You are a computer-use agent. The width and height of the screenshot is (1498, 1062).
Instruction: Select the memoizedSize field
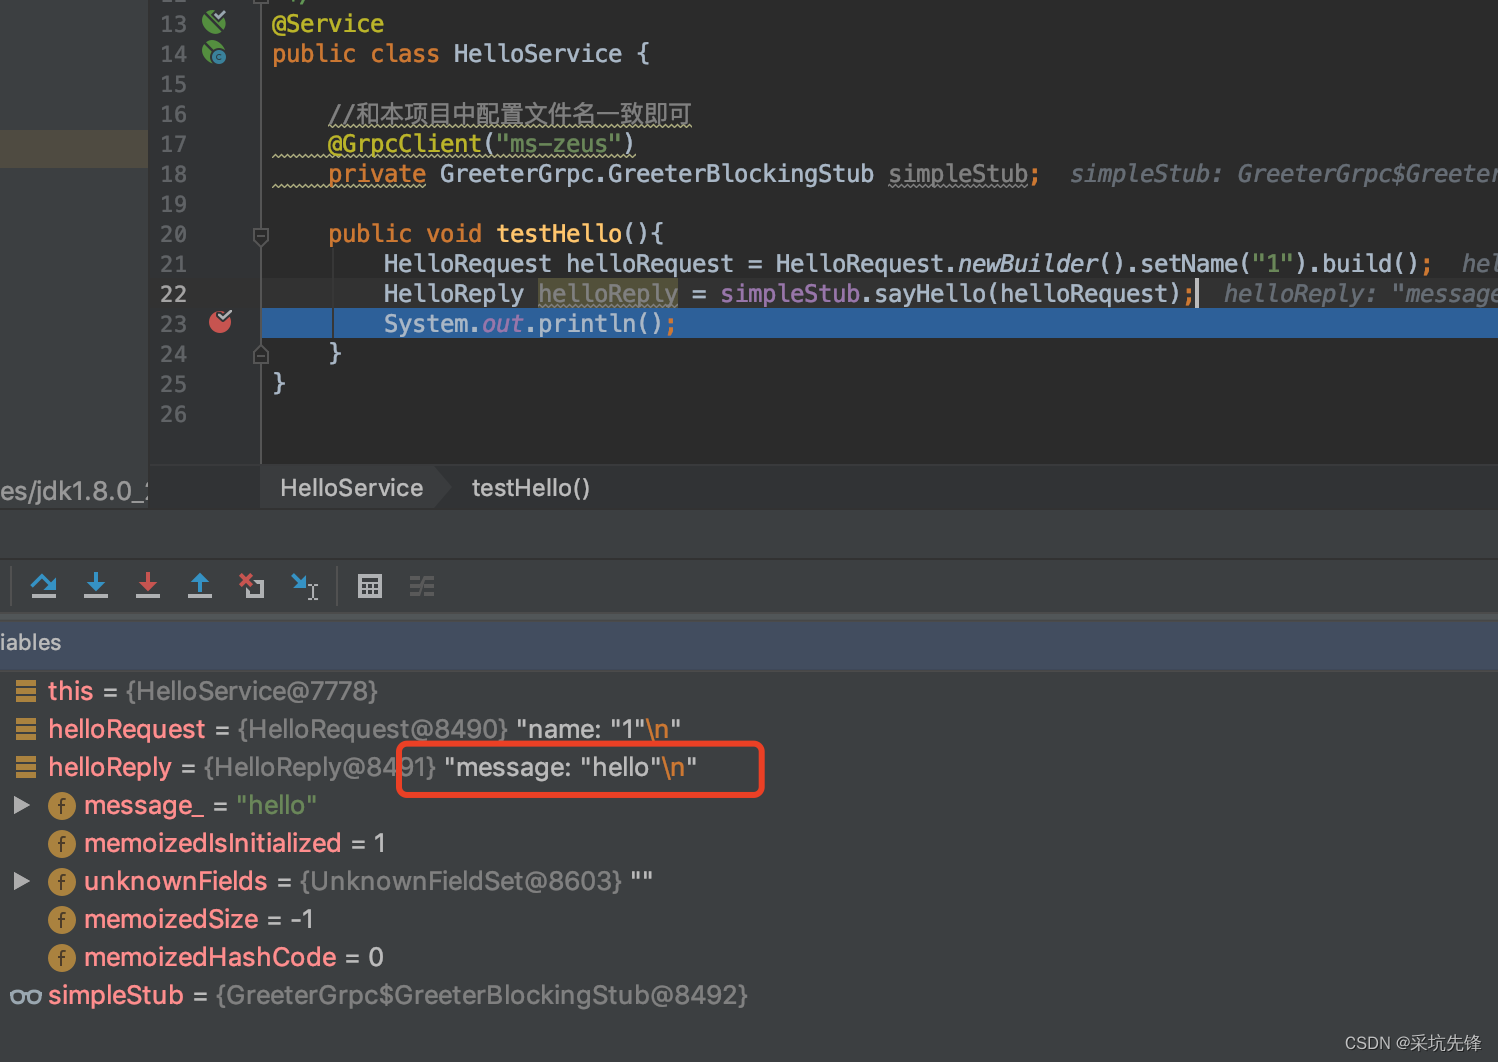749,919
